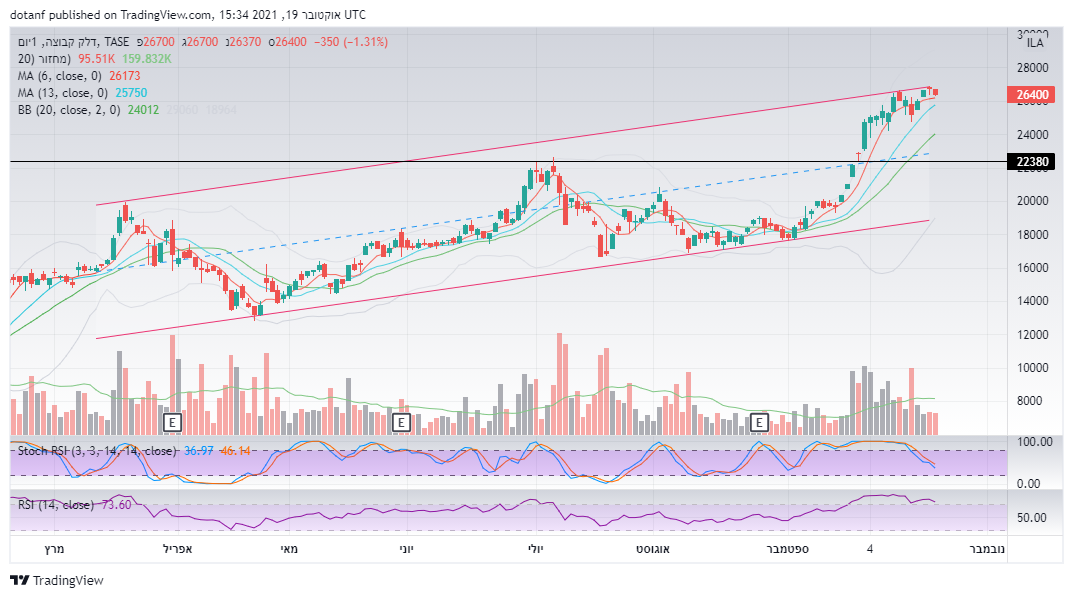The height and width of the screenshot is (598, 1073).
Task: Click the 18000 level on the price axis
Action: click(1032, 235)
